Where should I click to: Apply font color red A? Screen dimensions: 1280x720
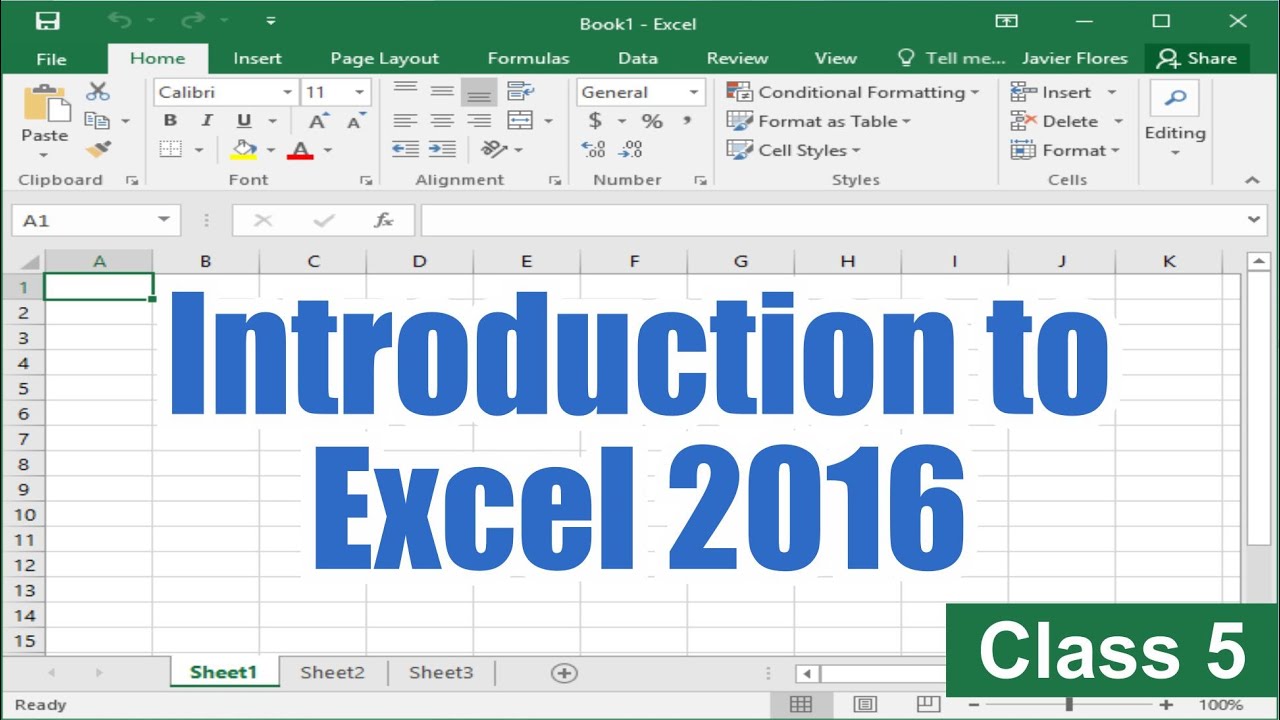pos(300,150)
